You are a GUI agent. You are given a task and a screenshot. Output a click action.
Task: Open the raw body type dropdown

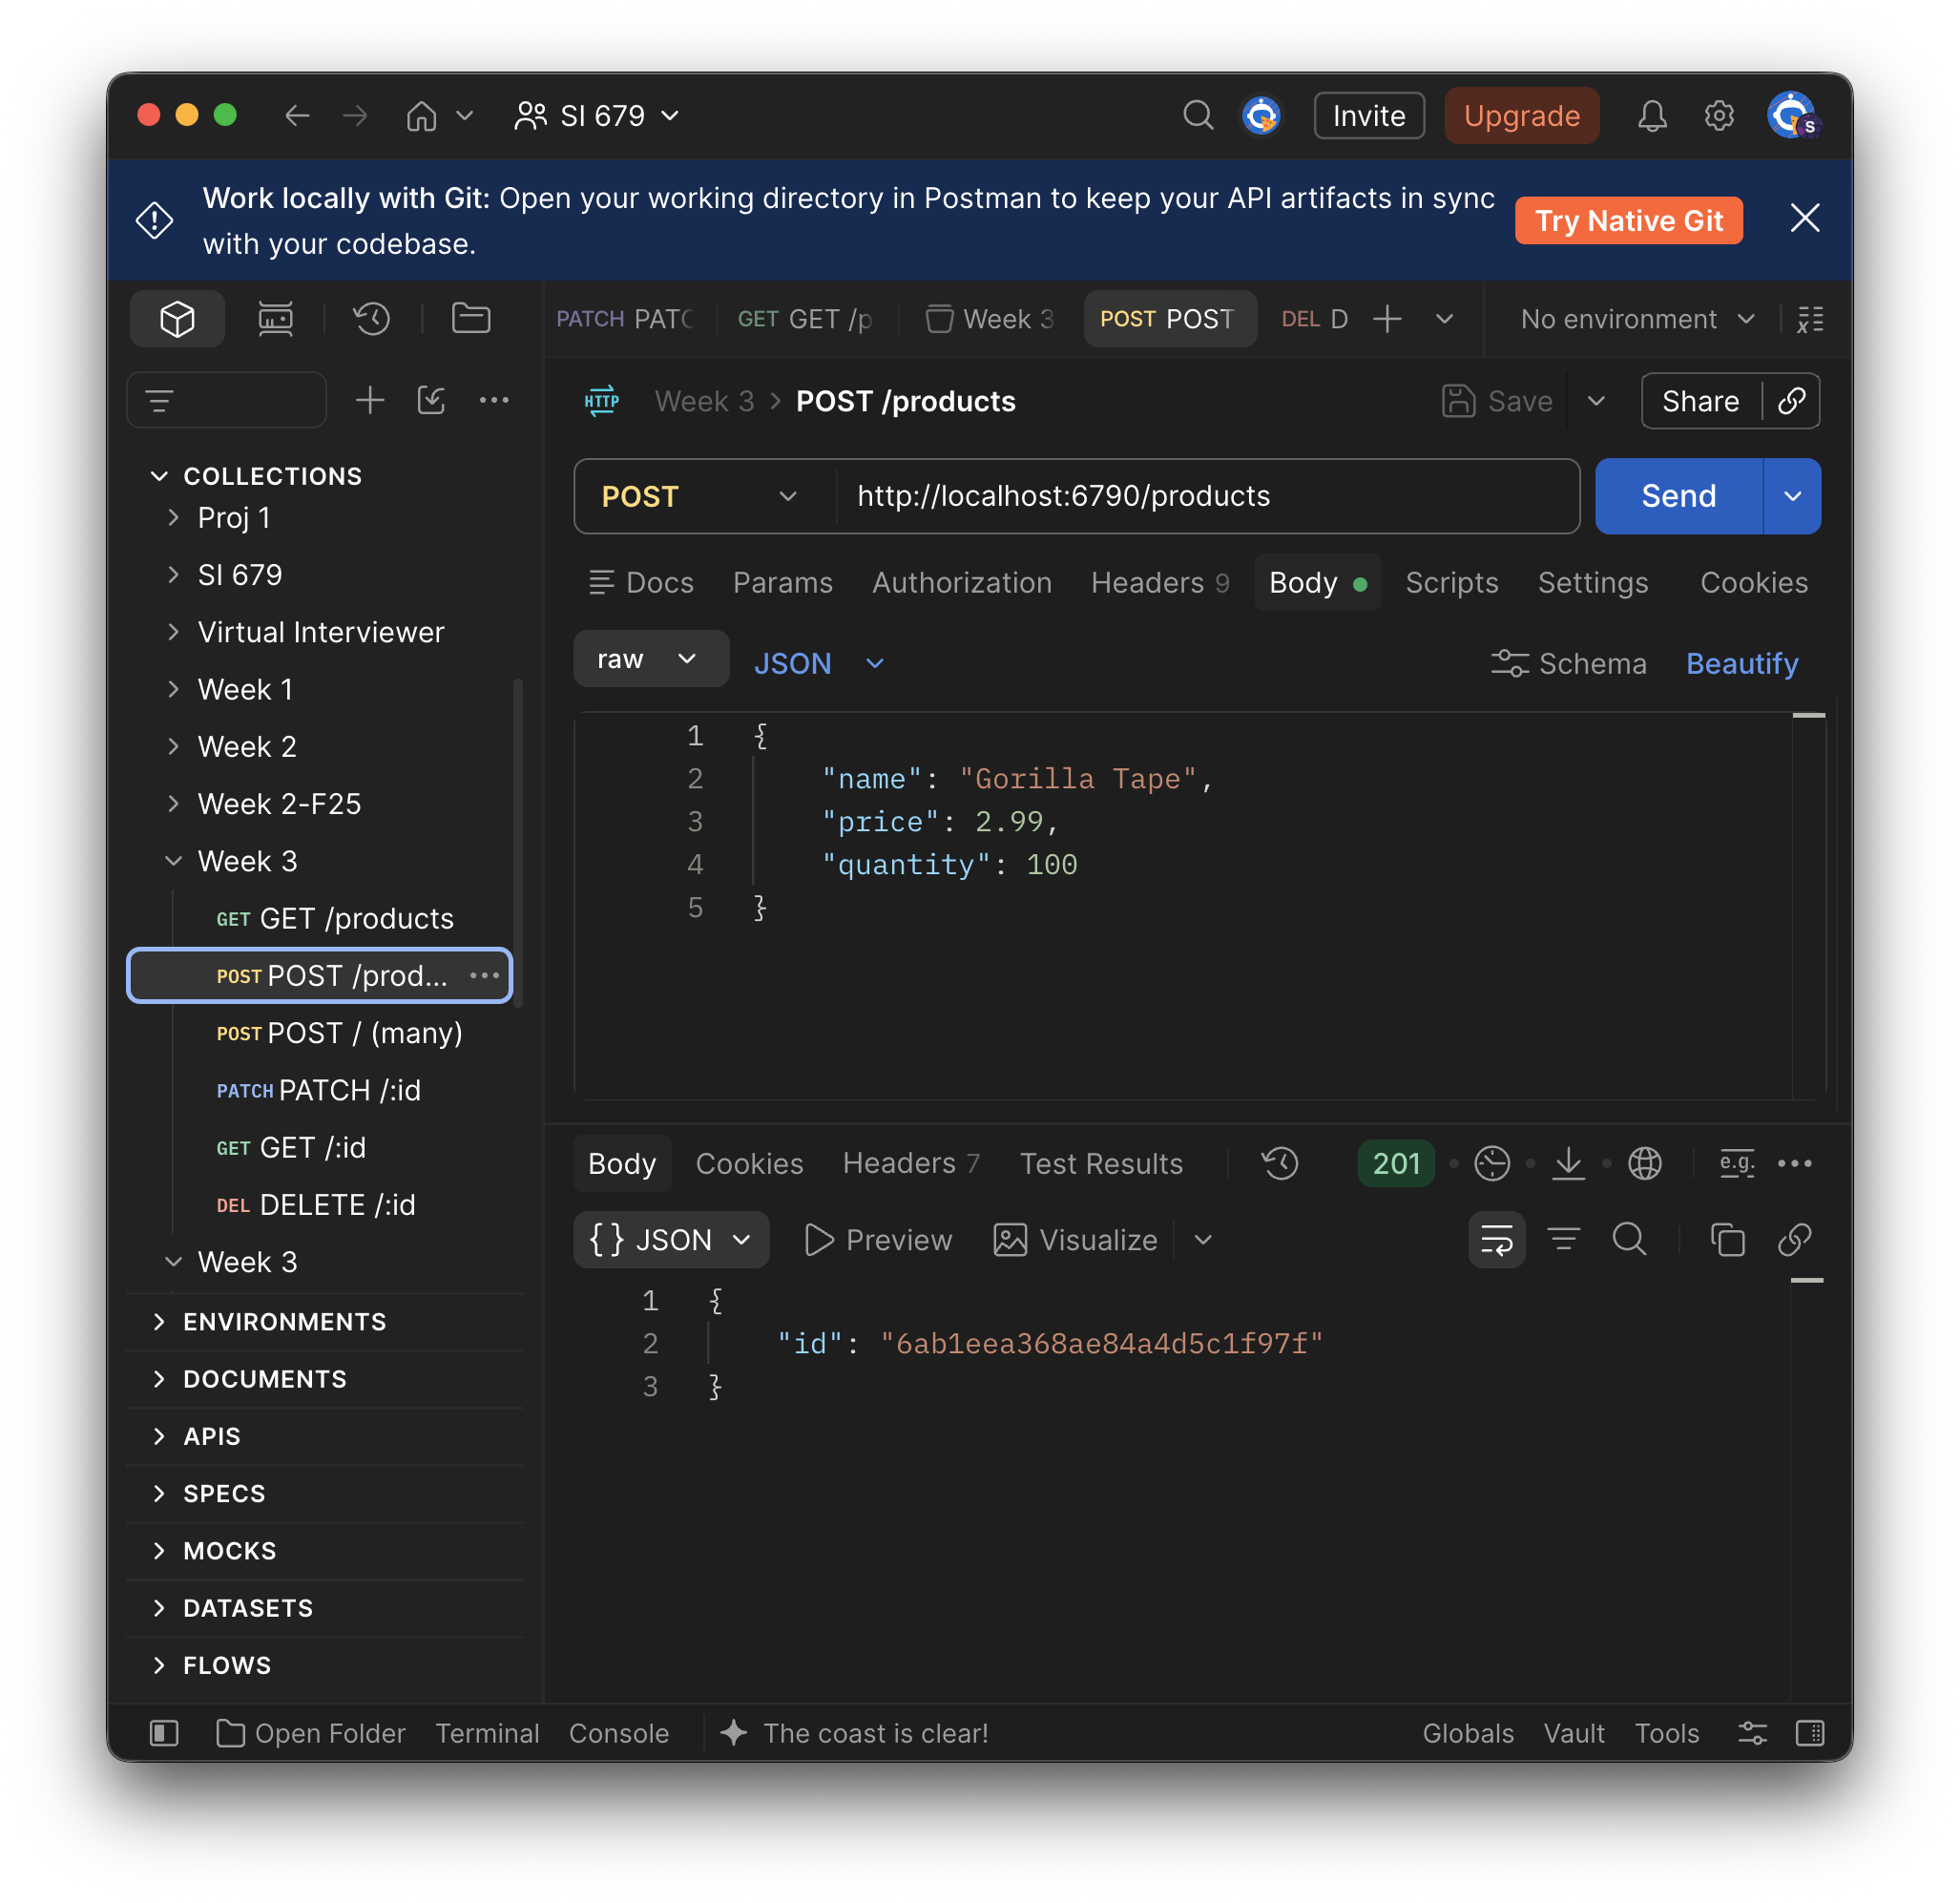651,659
